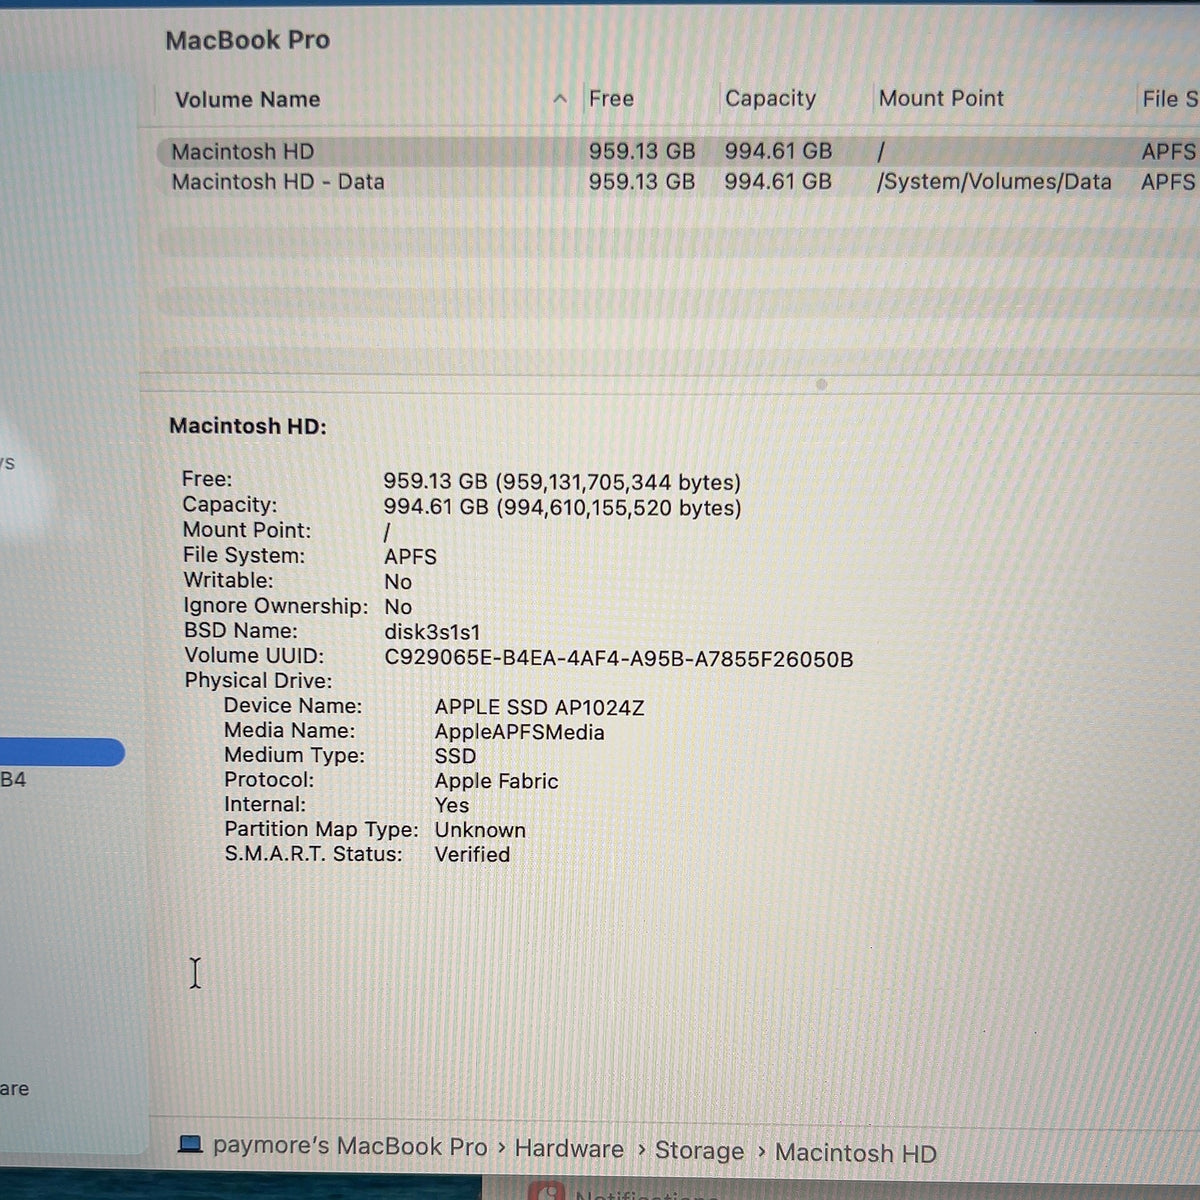Click the laptop icon in the path bar
This screenshot has height=1200, width=1200.
190,1144
